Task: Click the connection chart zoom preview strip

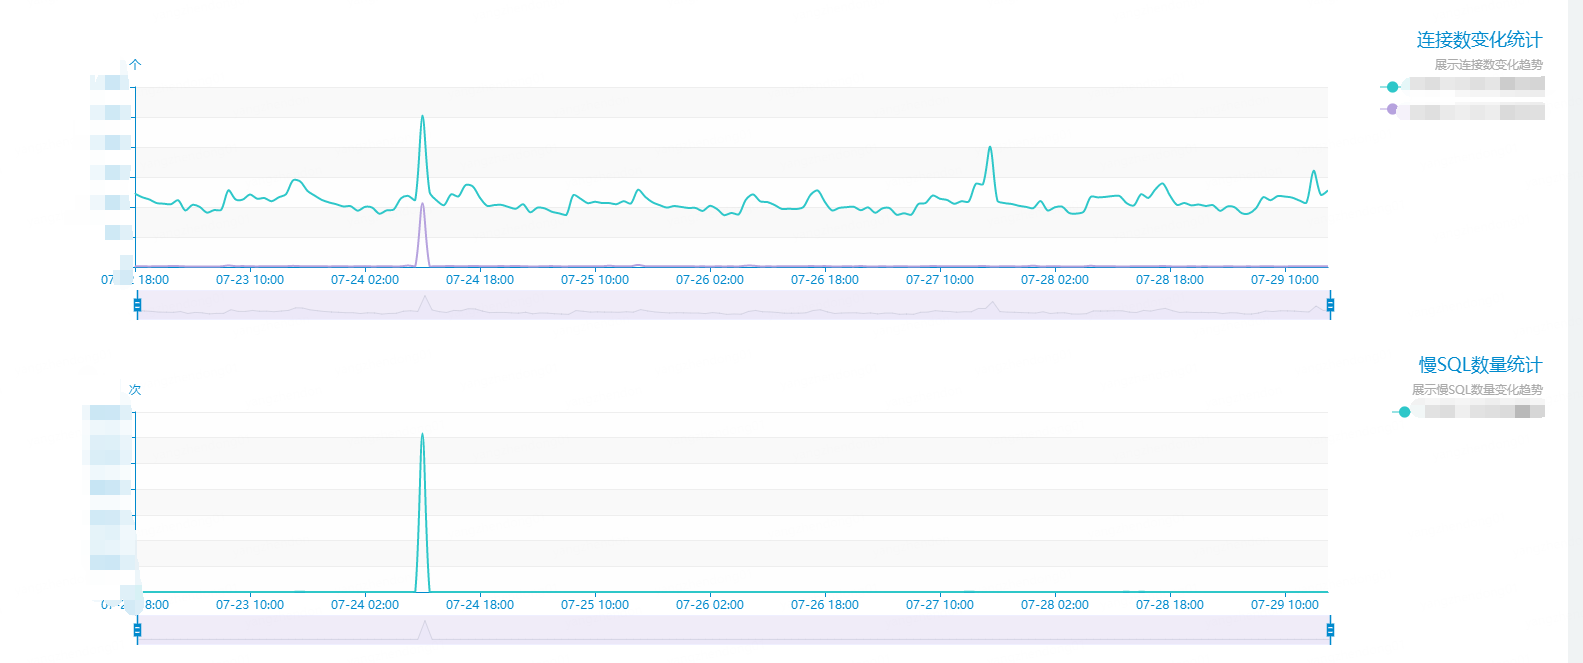Action: (x=733, y=305)
